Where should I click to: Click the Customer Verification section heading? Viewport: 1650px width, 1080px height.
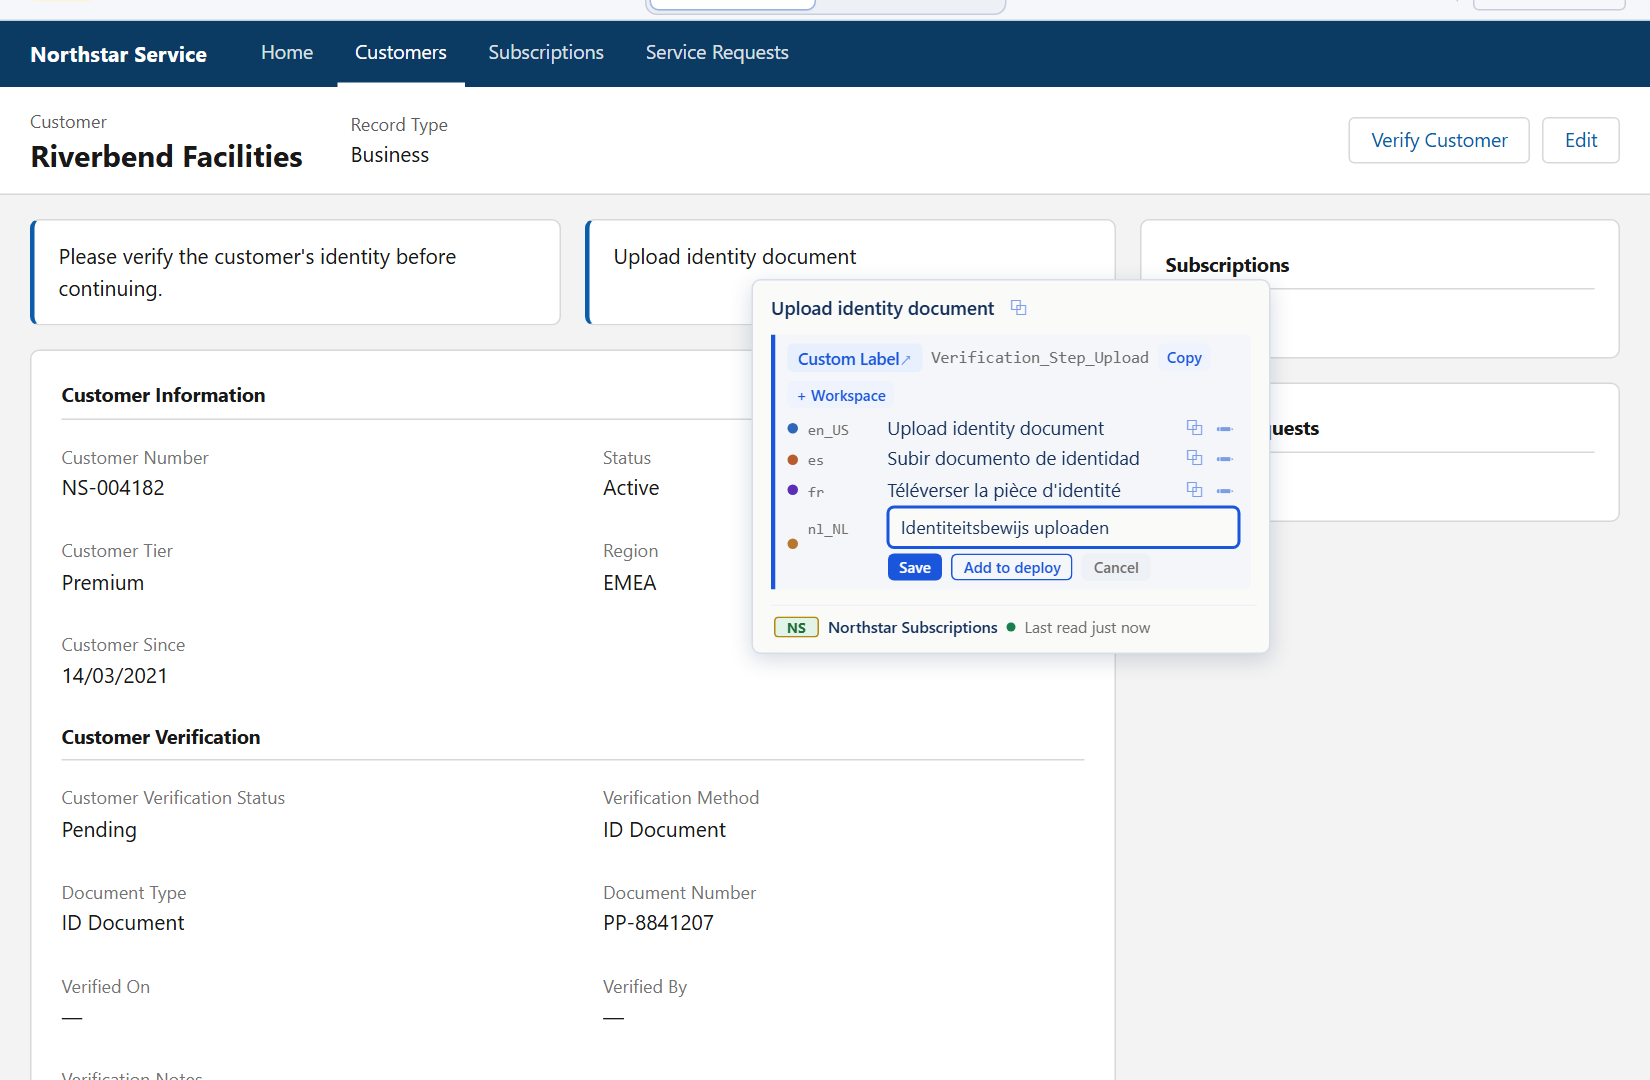tap(161, 737)
